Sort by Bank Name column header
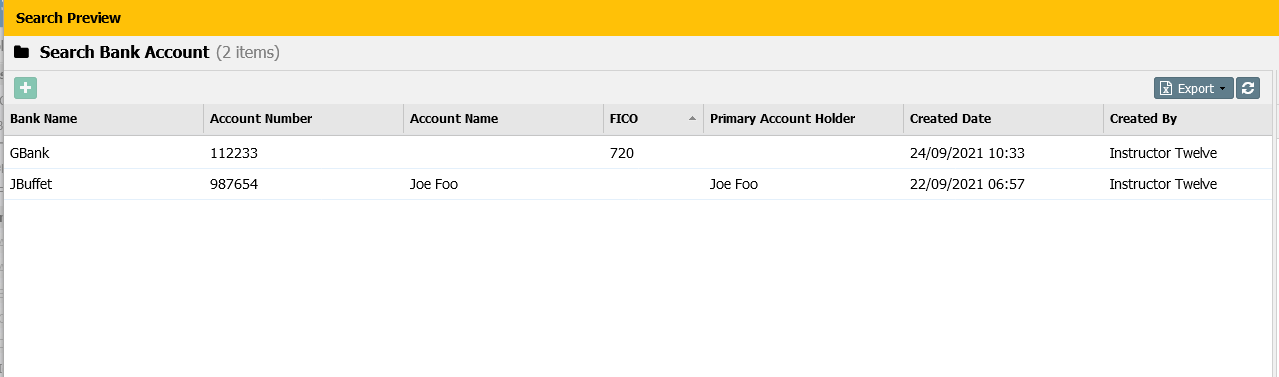The image size is (1279, 377). point(43,118)
